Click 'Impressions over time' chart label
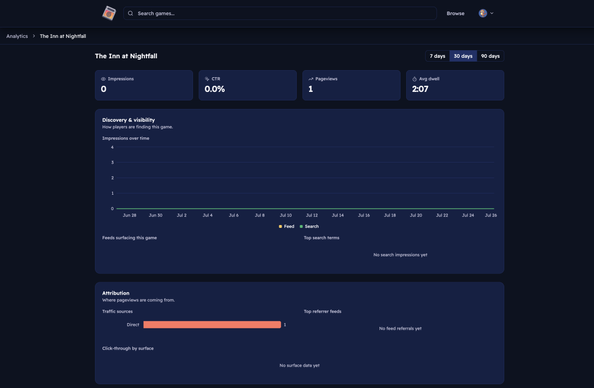The image size is (594, 388). click(x=125, y=138)
